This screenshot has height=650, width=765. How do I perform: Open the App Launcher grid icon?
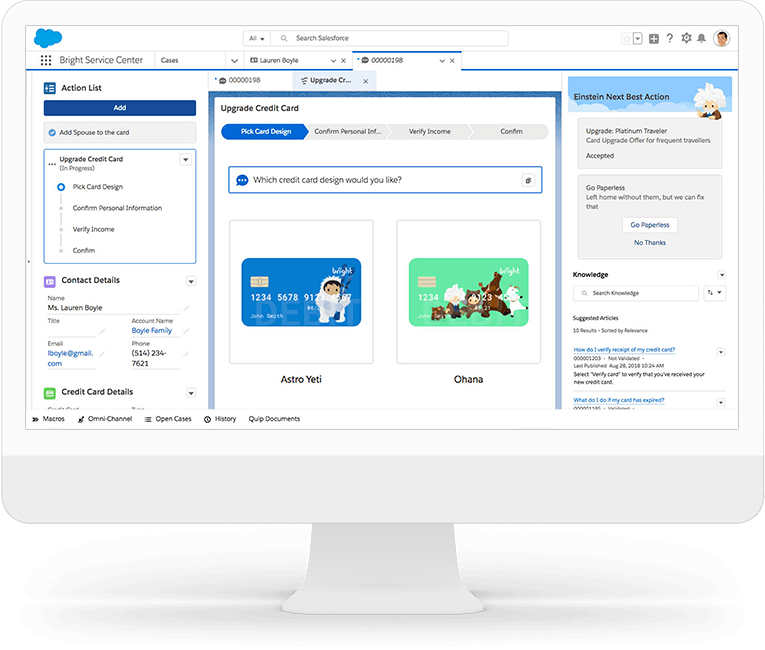46,60
